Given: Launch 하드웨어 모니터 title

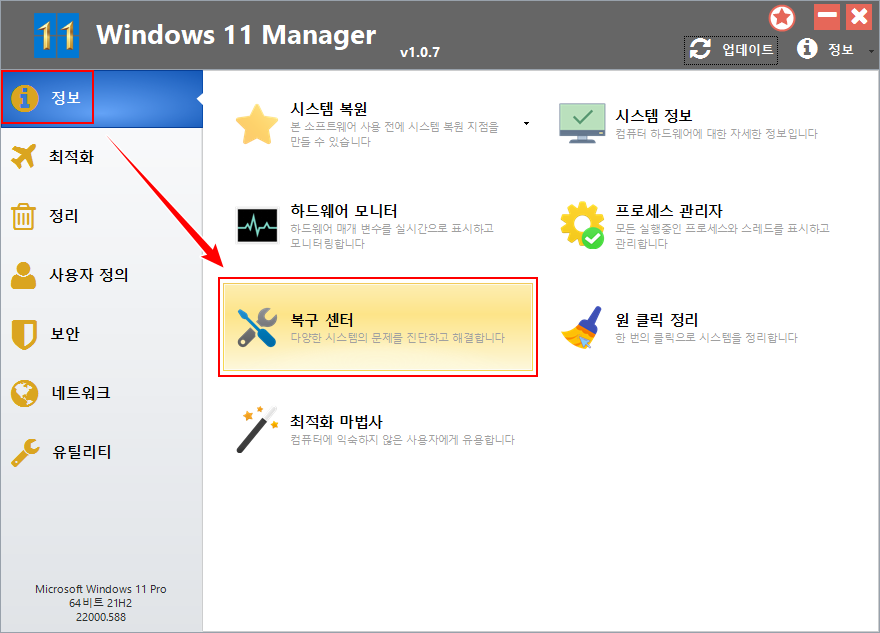Looking at the screenshot, I should [343, 211].
